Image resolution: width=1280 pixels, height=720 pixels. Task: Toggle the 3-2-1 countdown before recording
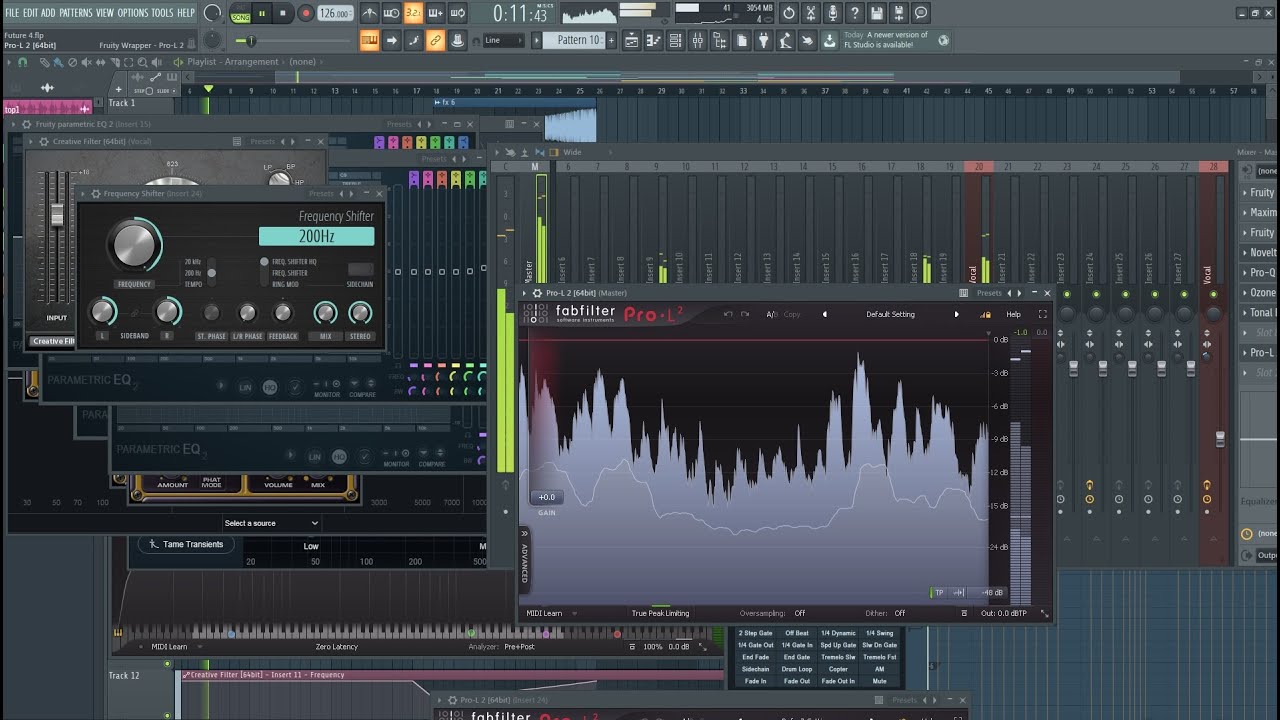pos(413,13)
